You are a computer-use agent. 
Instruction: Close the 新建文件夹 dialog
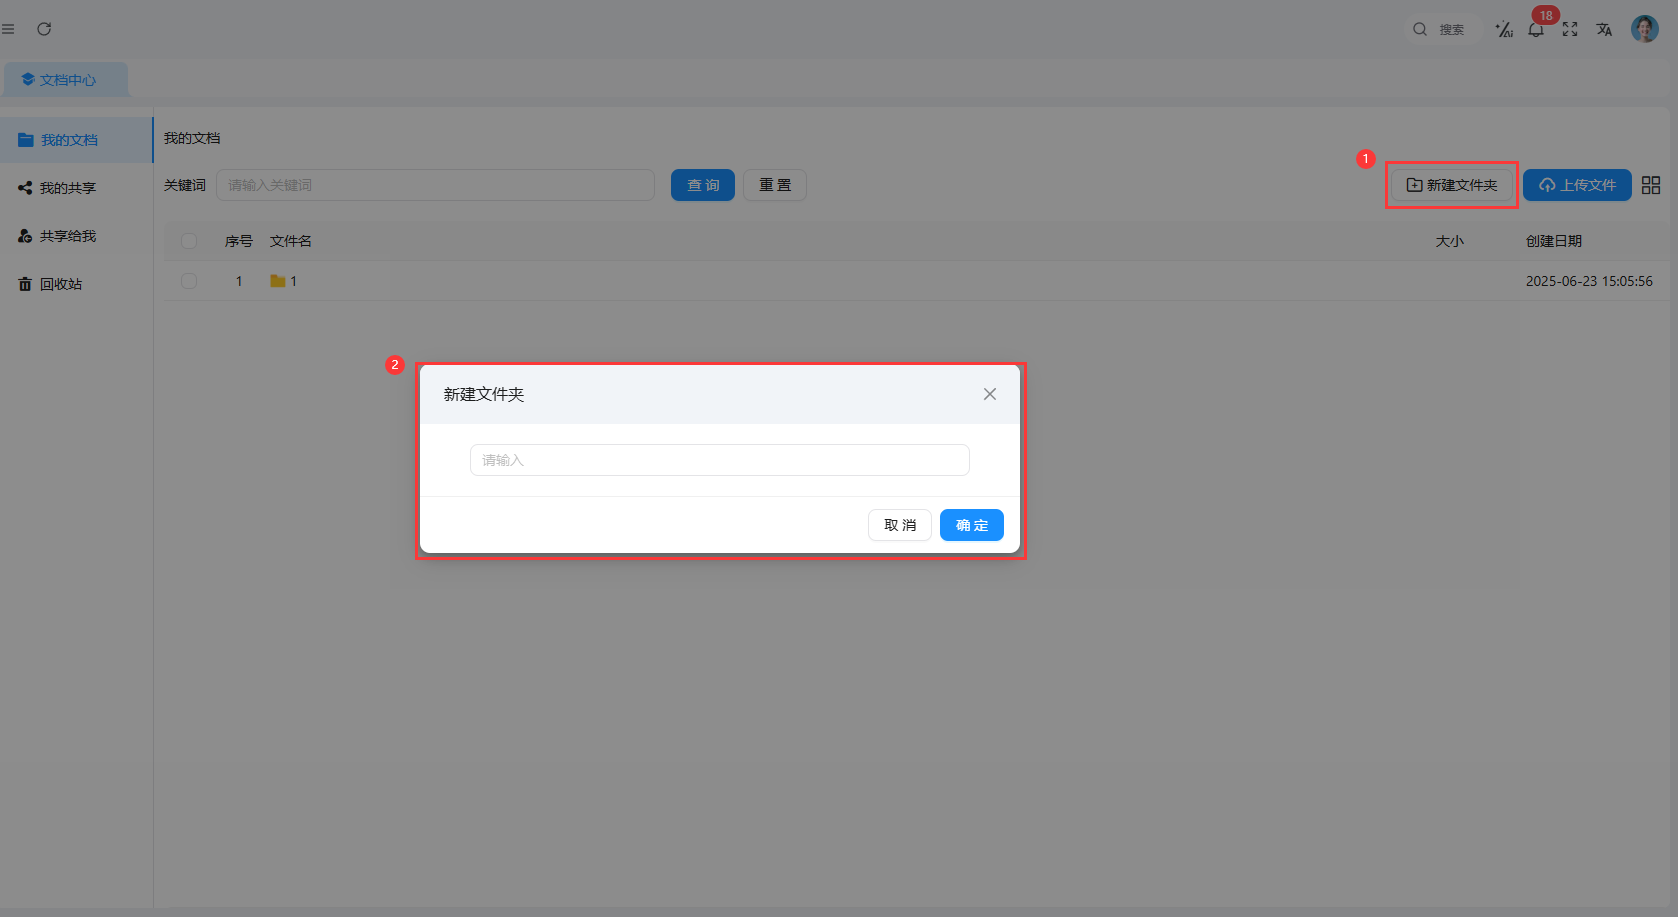click(990, 394)
